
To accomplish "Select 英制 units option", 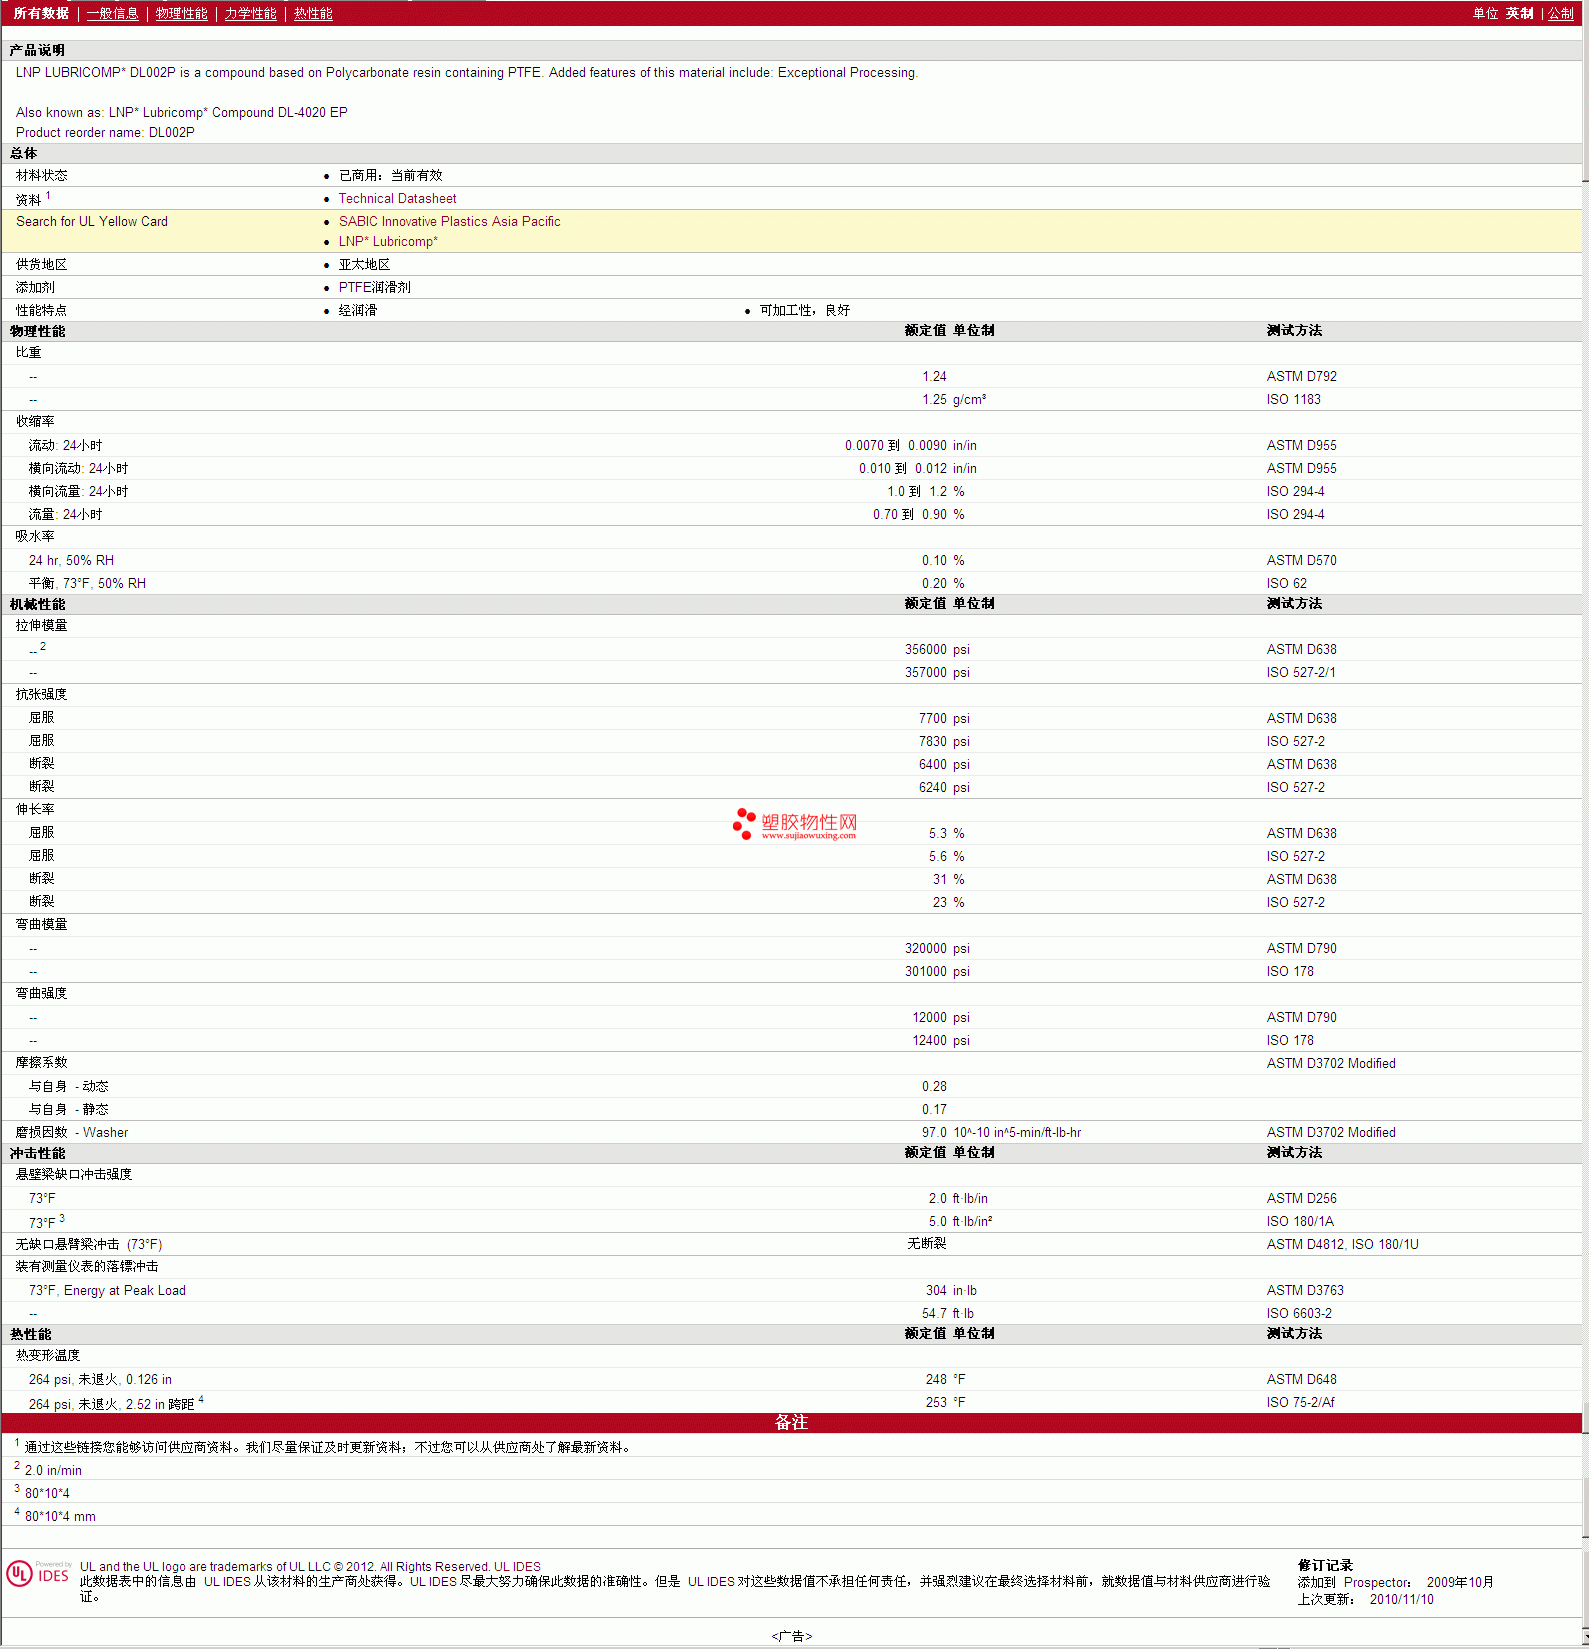I will click(x=1519, y=13).
